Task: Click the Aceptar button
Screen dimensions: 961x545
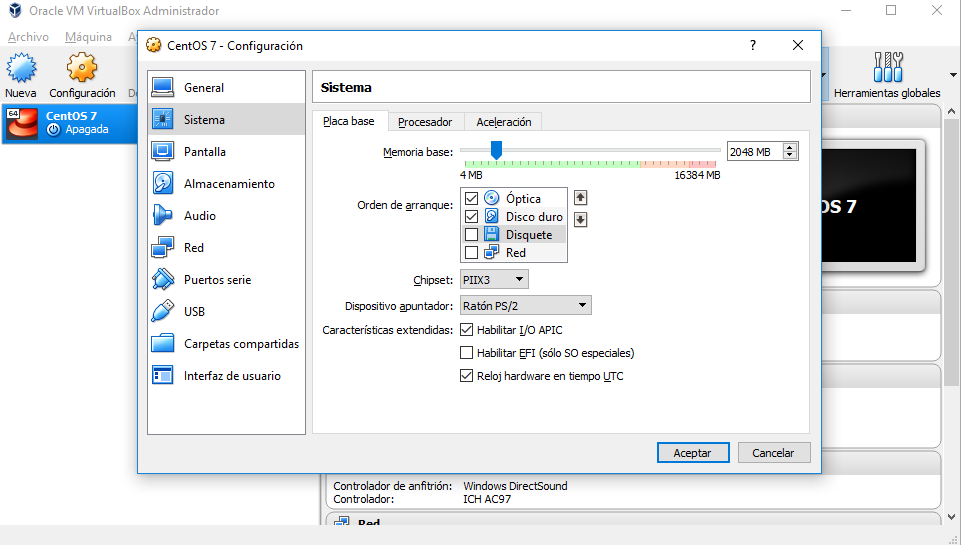Action: pyautogui.click(x=693, y=453)
